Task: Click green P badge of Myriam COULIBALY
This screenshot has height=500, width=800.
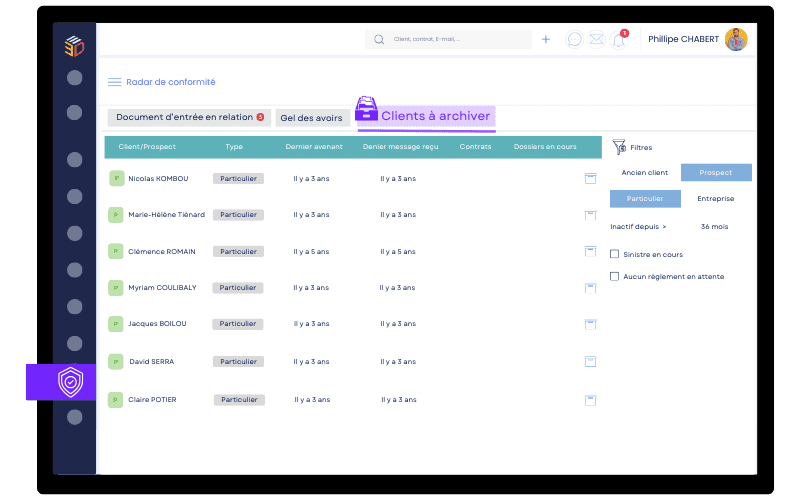Action: 116,288
